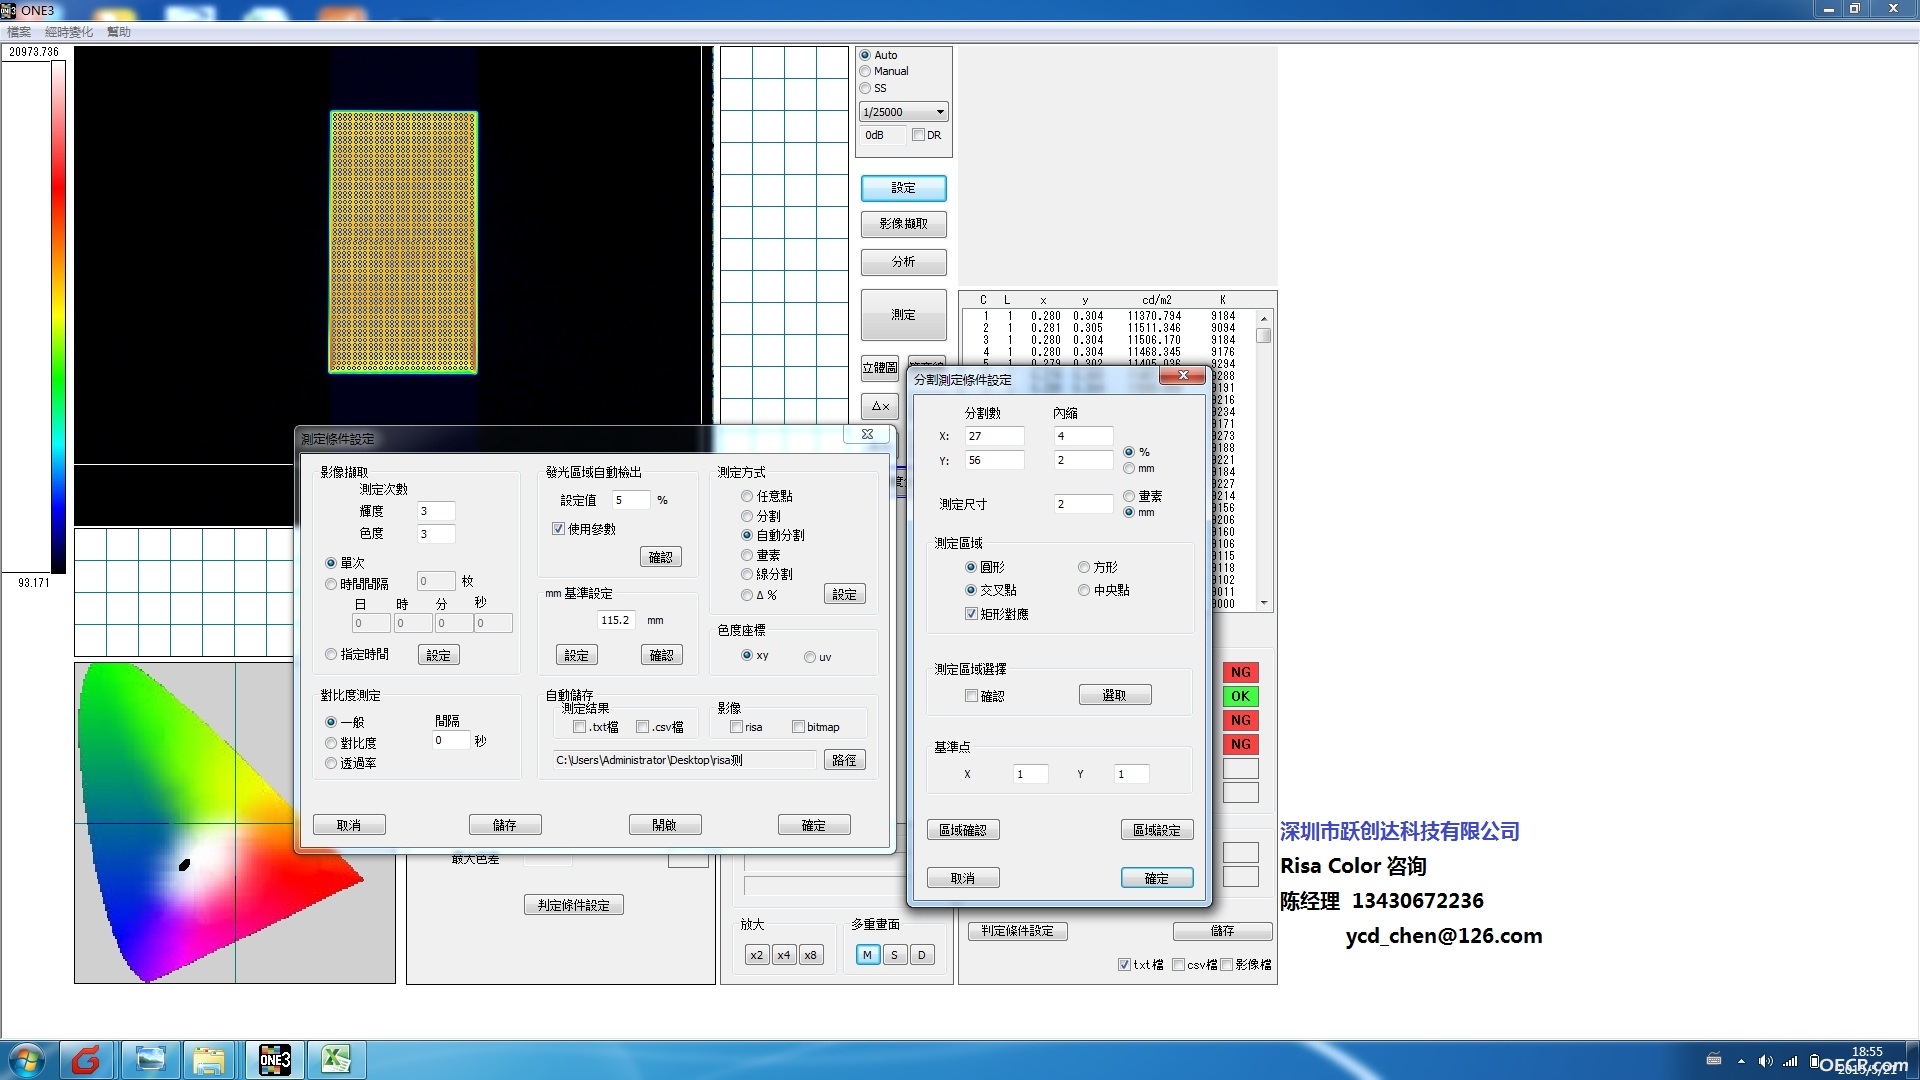Viewport: 1920px width, 1080px height.
Task: Click the X 分割數 input field
Action: coord(994,436)
